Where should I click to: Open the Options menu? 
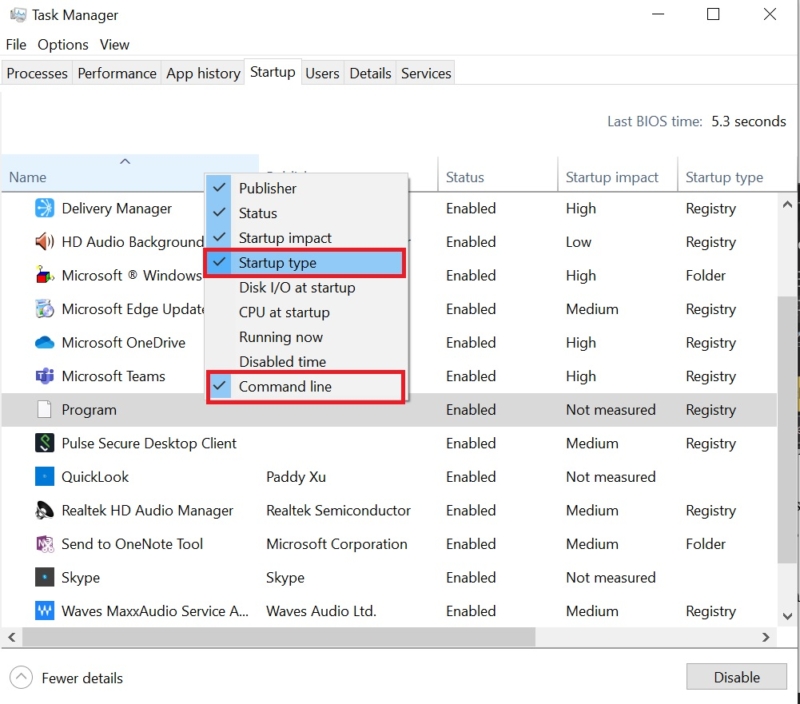click(62, 44)
